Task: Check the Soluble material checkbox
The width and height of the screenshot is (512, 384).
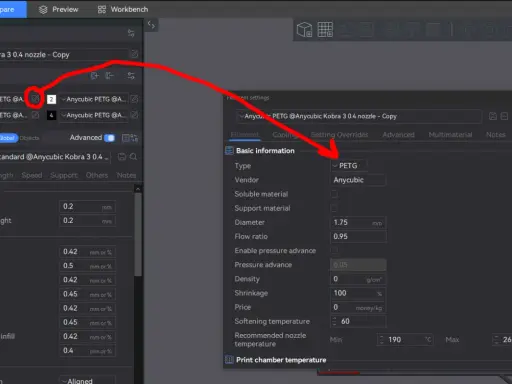Action: (x=334, y=194)
